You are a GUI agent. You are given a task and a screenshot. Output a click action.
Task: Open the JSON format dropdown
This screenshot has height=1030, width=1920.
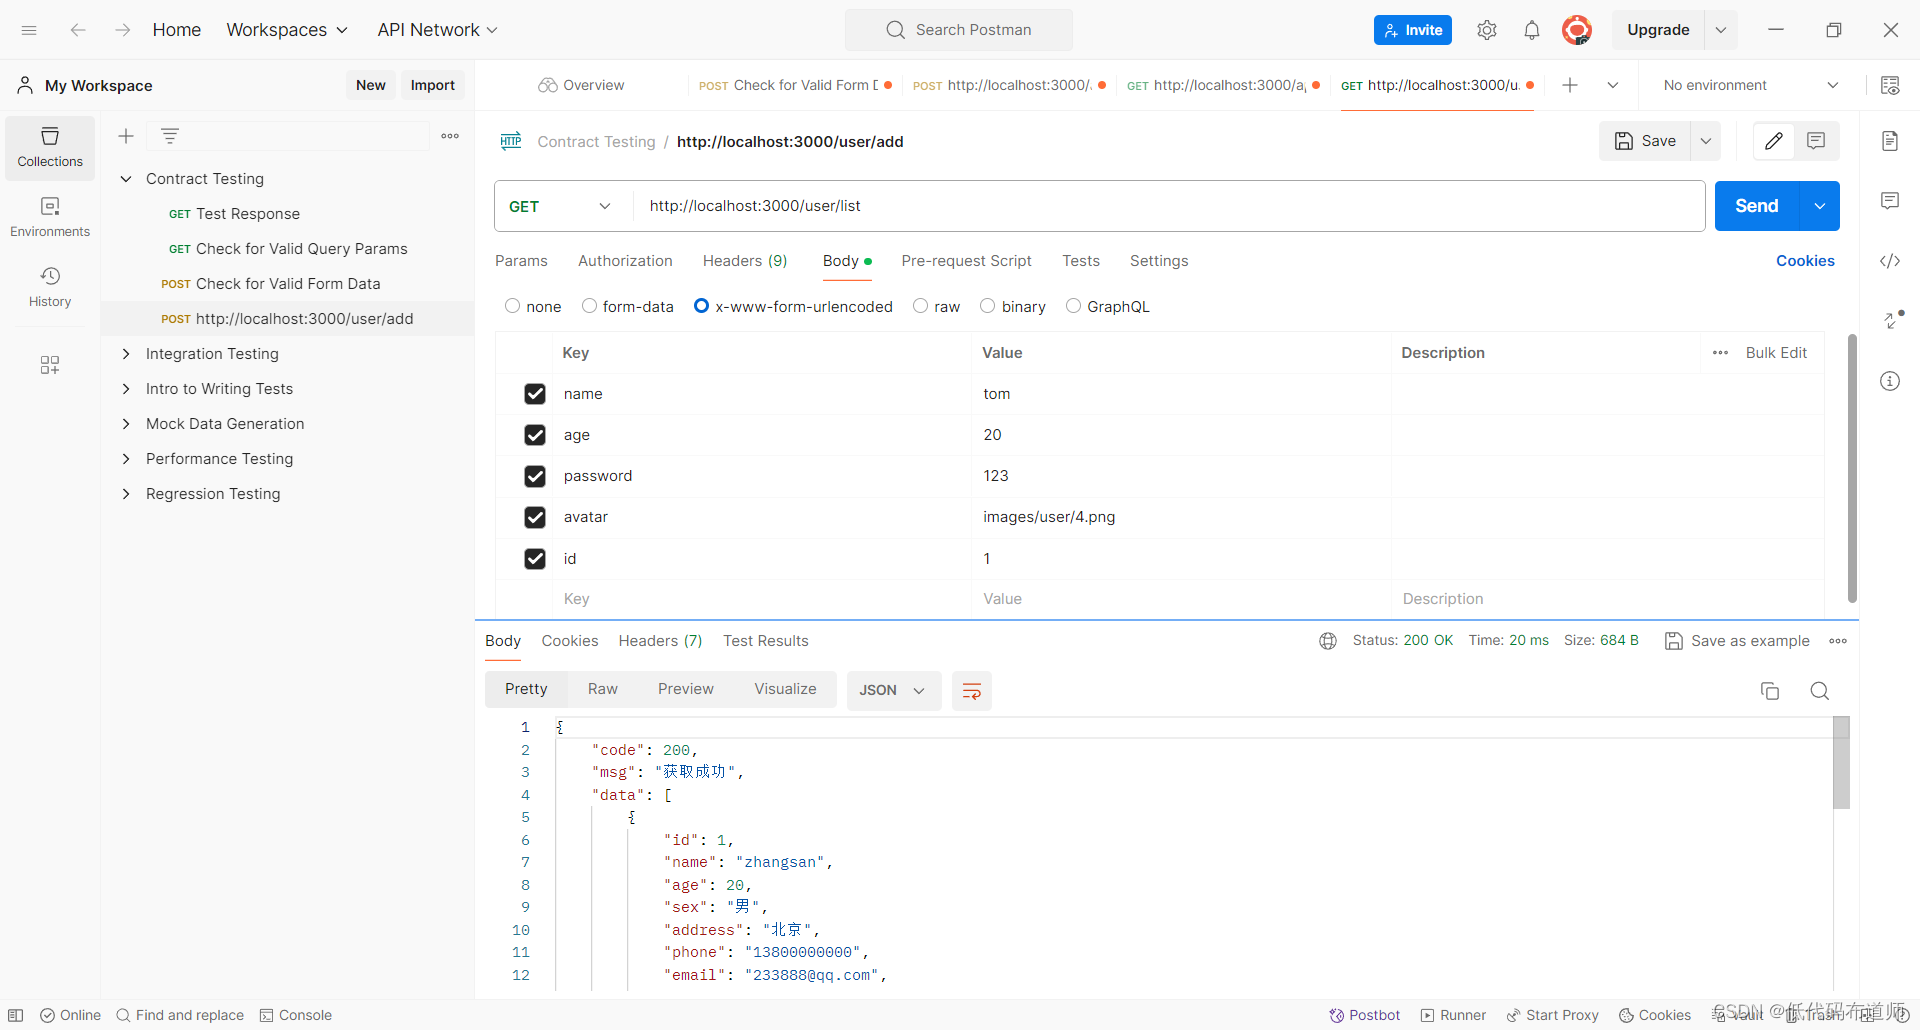pyautogui.click(x=894, y=691)
